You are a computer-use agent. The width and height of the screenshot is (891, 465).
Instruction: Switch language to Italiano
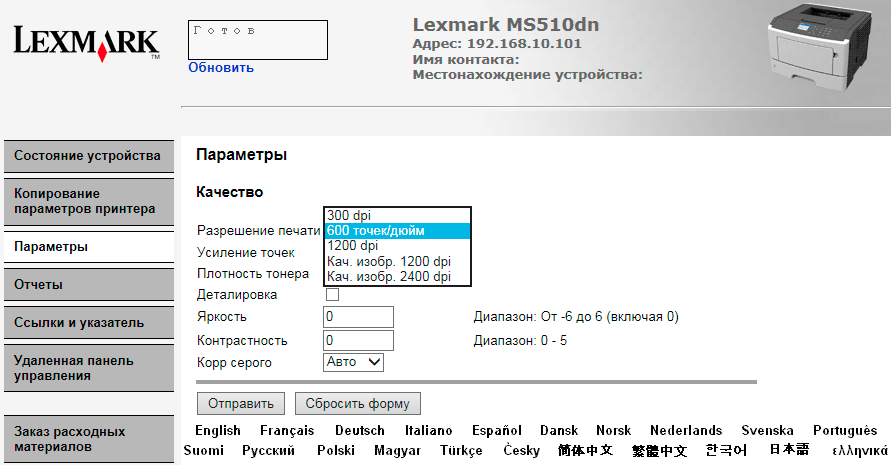[428, 431]
